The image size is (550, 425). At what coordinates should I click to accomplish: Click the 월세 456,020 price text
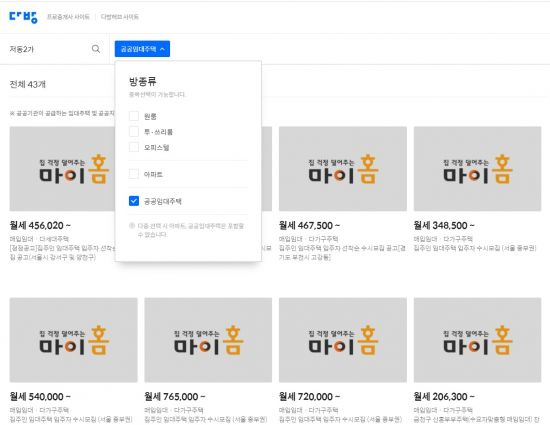pos(40,225)
